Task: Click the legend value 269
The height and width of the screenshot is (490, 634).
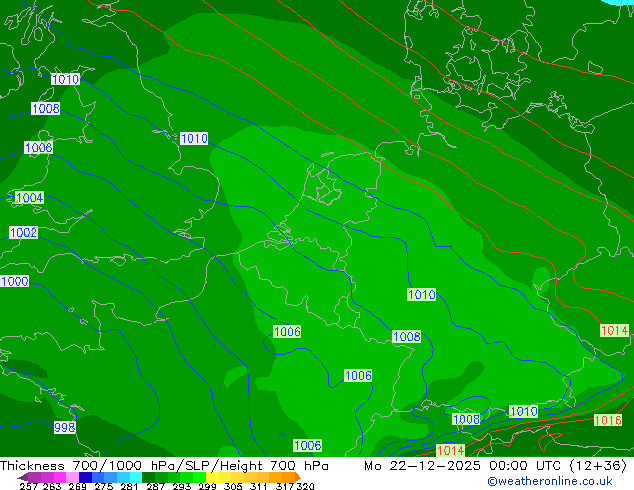Action: [x=77, y=486]
